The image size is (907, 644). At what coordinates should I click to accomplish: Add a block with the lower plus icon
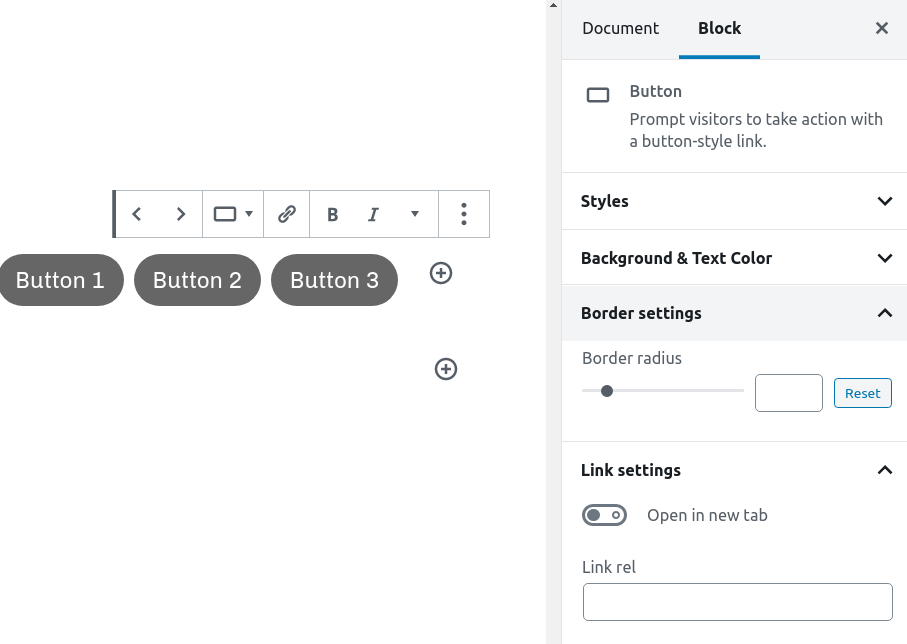pos(445,369)
